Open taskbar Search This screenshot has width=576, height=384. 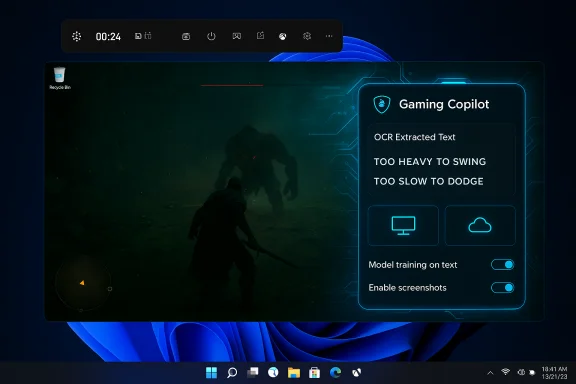coord(232,373)
